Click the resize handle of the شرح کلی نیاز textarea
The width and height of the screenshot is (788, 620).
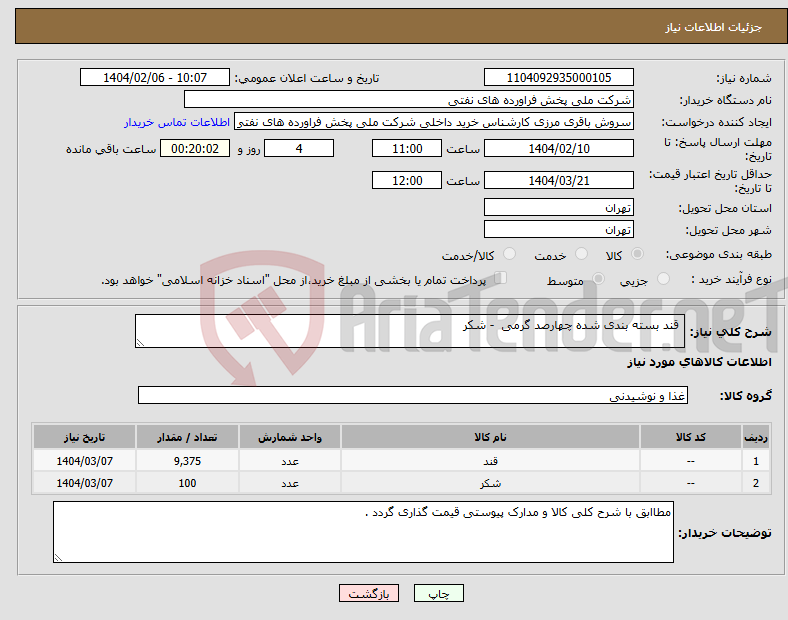(x=140, y=343)
